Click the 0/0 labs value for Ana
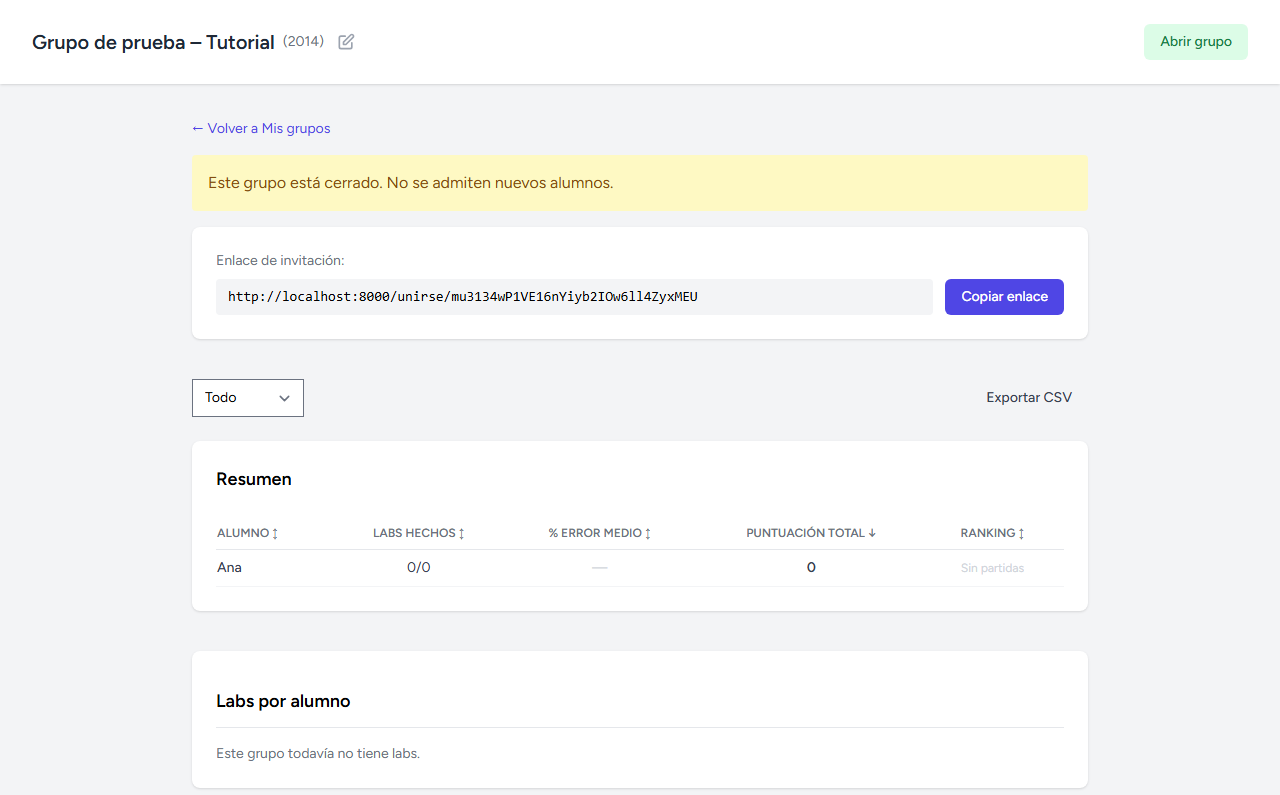 419,568
